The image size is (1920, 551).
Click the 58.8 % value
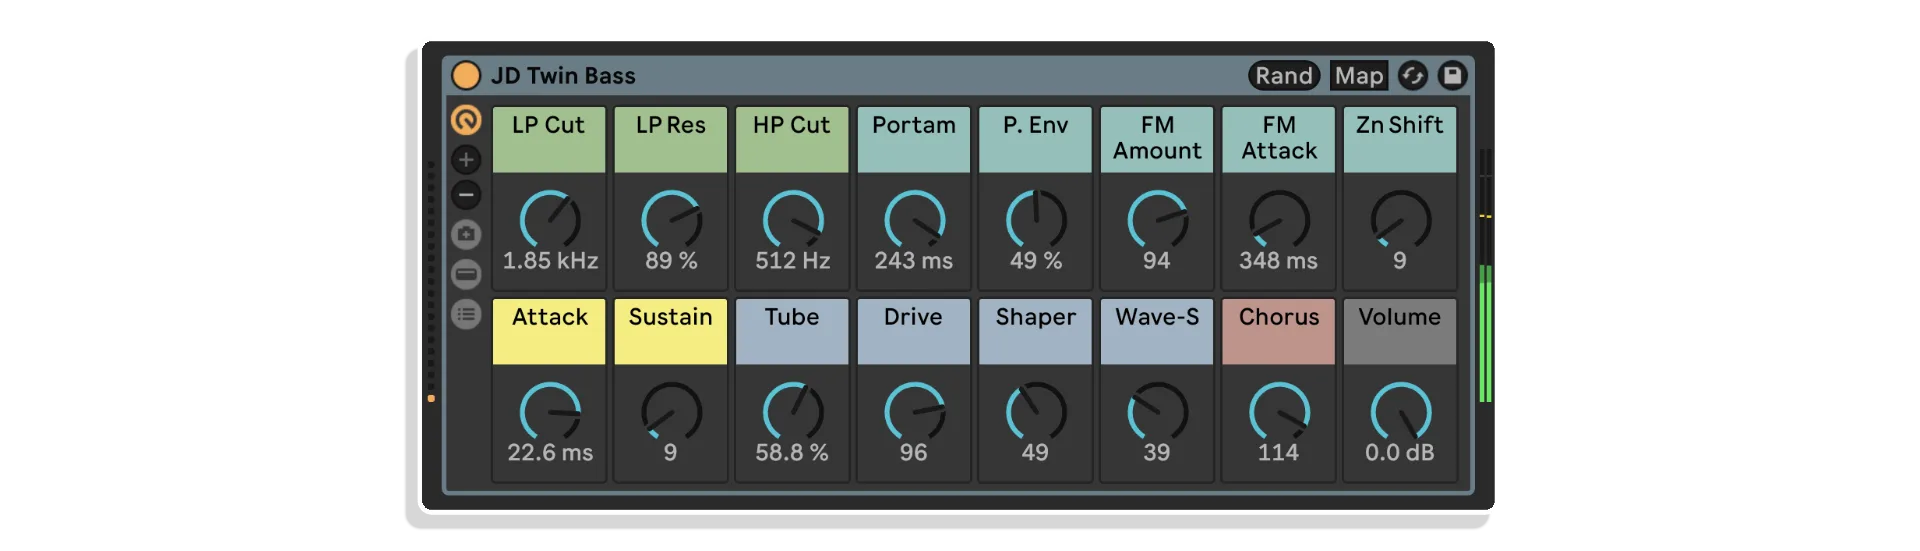point(792,453)
